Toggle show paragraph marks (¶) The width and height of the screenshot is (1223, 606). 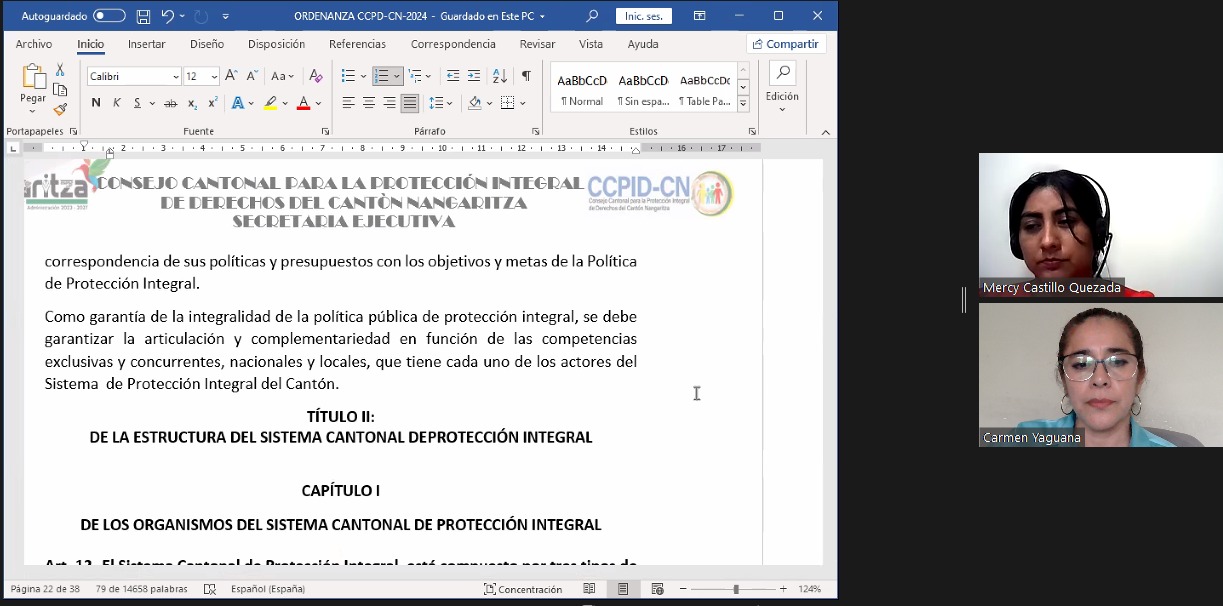point(526,76)
